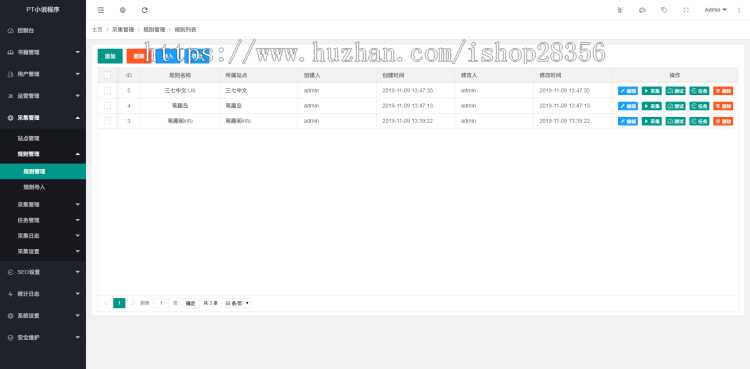Viewport: 750px width, 369px height.
Task: Expand the 采集日志 submenu
Action: click(x=43, y=236)
